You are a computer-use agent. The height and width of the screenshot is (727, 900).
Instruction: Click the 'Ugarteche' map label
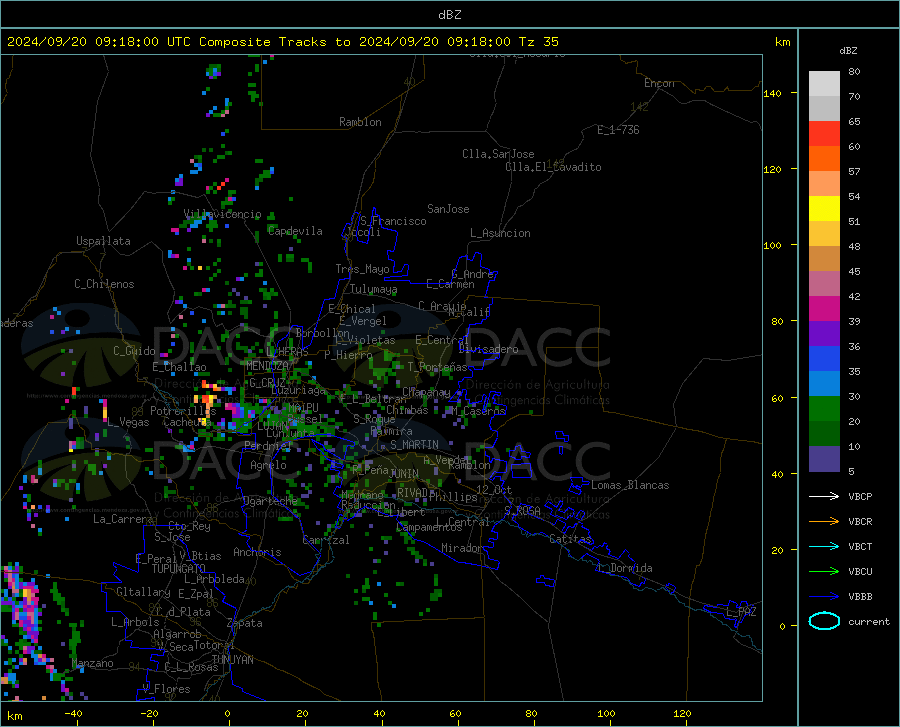pos(270,501)
